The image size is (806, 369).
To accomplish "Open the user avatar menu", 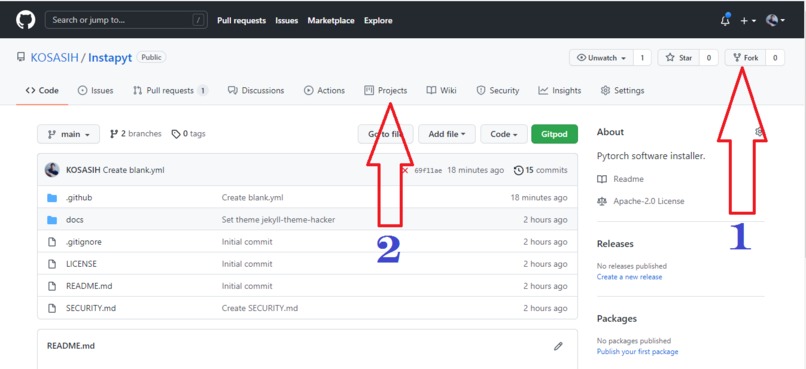I will (775, 20).
